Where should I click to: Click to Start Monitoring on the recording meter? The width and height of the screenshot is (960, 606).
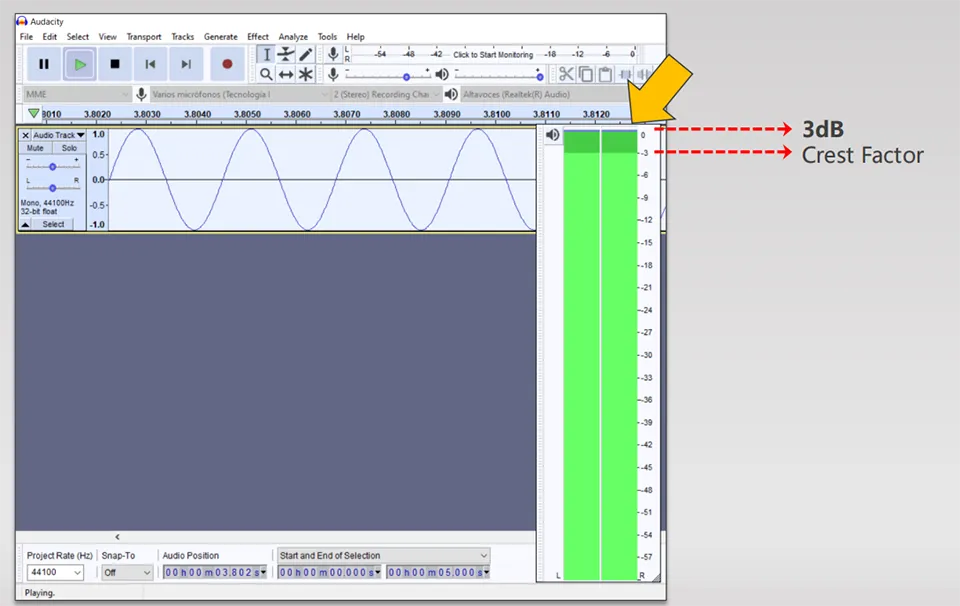[x=493, y=54]
